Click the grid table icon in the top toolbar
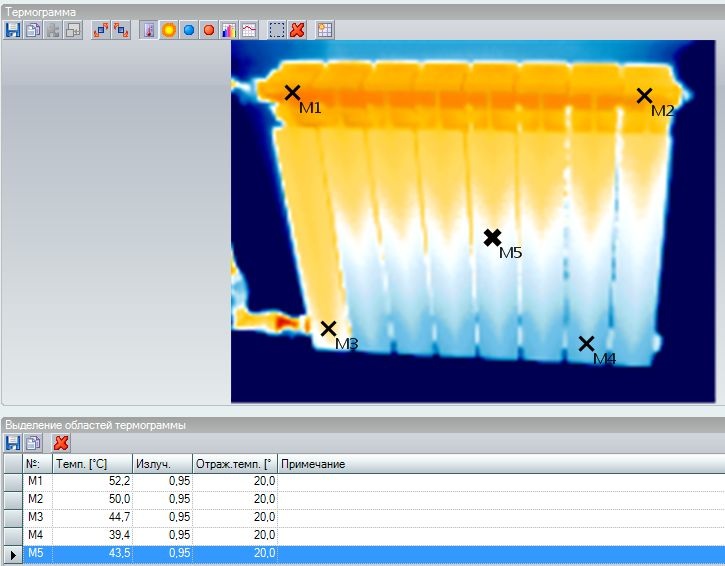725x566 pixels. coord(325,30)
